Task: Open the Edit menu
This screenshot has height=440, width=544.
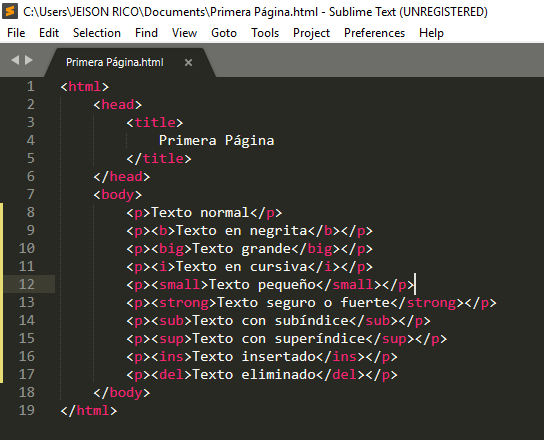Action: pyautogui.click(x=49, y=33)
